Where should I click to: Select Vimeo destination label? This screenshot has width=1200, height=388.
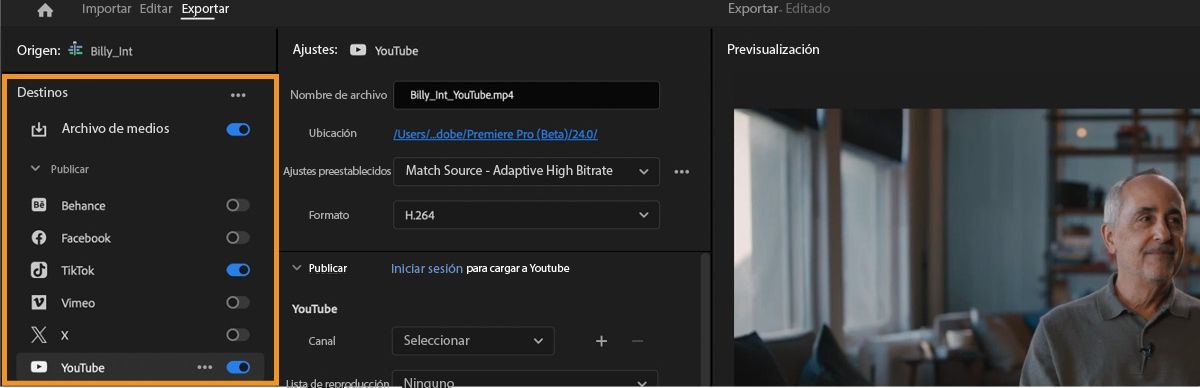click(x=78, y=302)
